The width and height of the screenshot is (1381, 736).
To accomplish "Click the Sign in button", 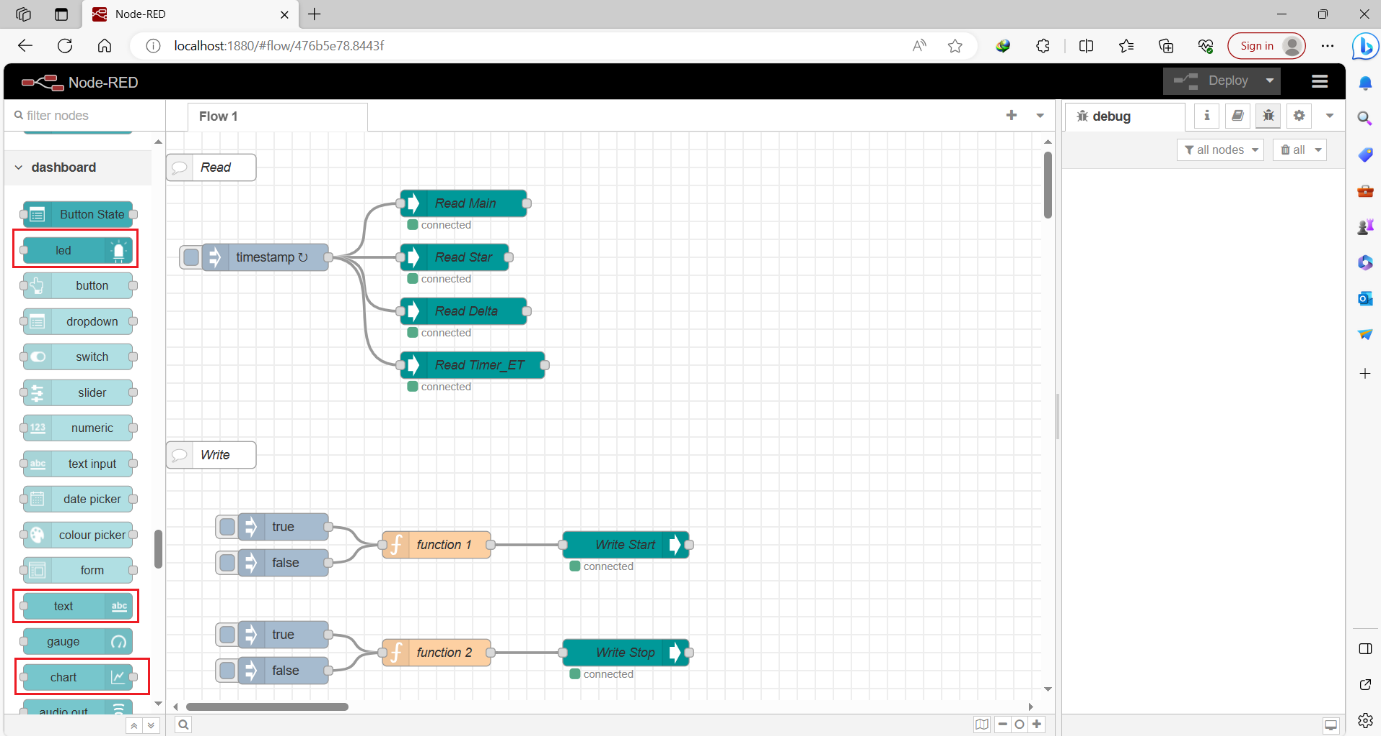I will click(x=1266, y=46).
